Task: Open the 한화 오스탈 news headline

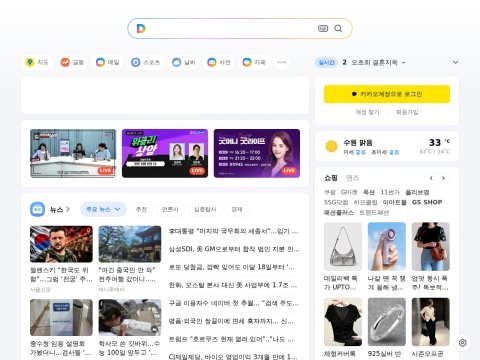Action: 233,285
